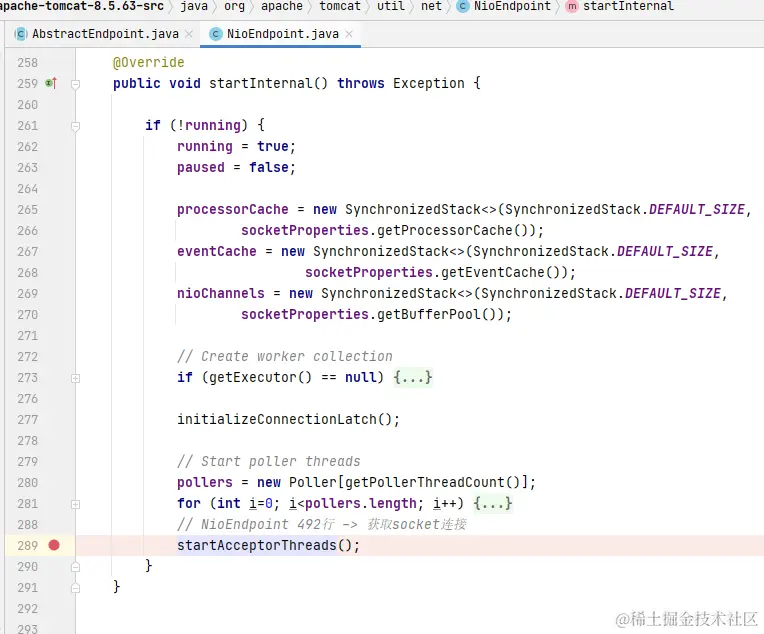Collapse the if (!running) block at line 261
The height and width of the screenshot is (634, 764).
76,126
